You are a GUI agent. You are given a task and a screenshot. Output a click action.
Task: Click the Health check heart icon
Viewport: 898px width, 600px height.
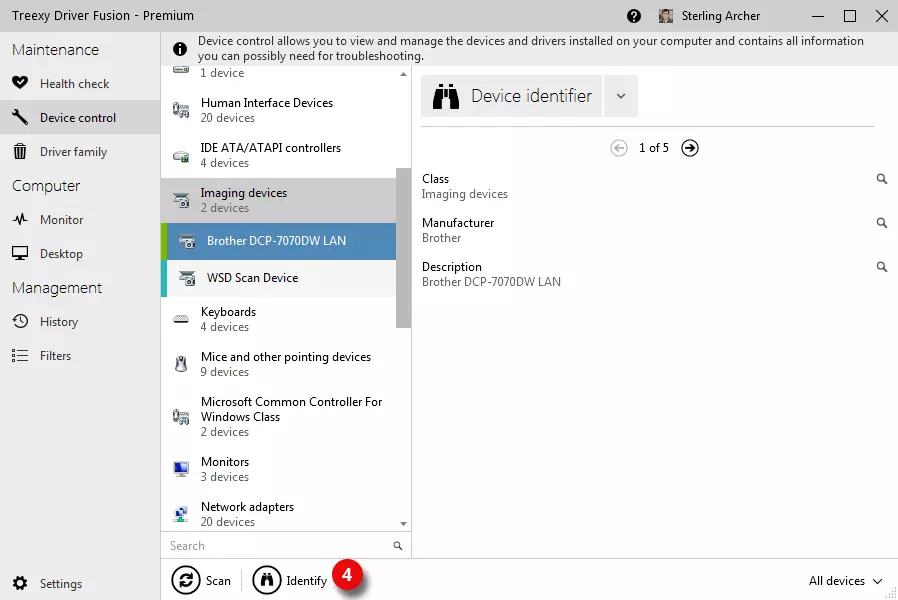[x=20, y=83]
